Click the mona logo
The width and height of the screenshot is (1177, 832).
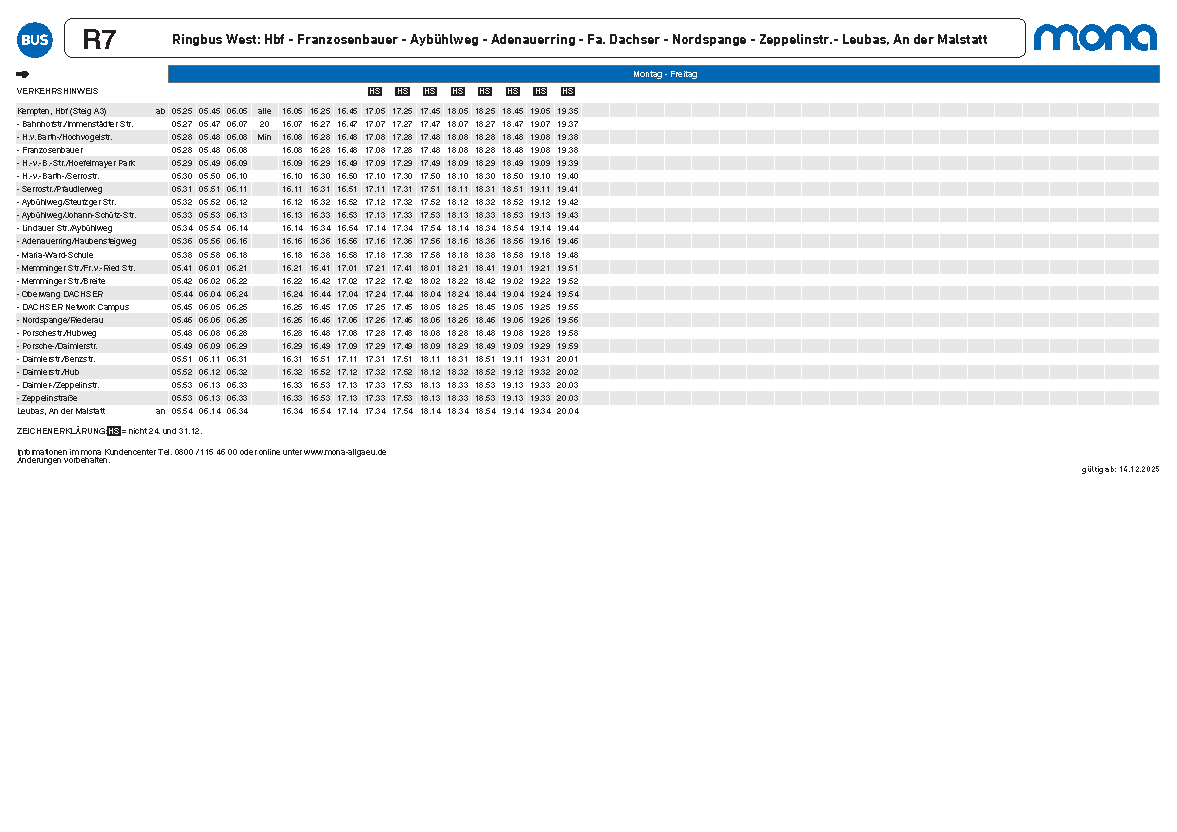coord(1094,38)
